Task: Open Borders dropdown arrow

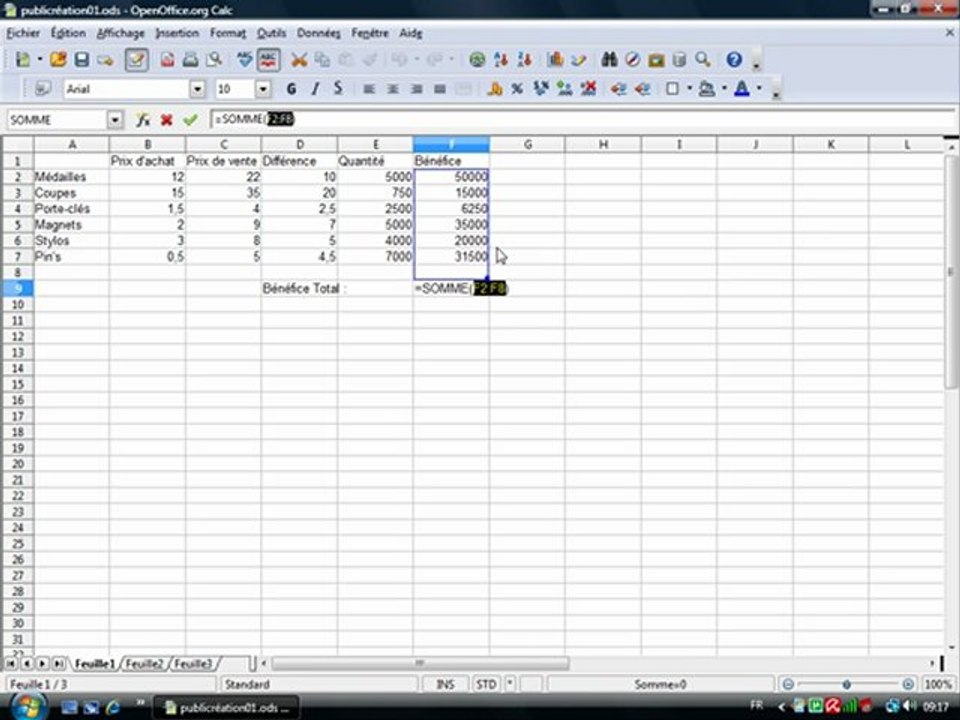Action: 689,89
